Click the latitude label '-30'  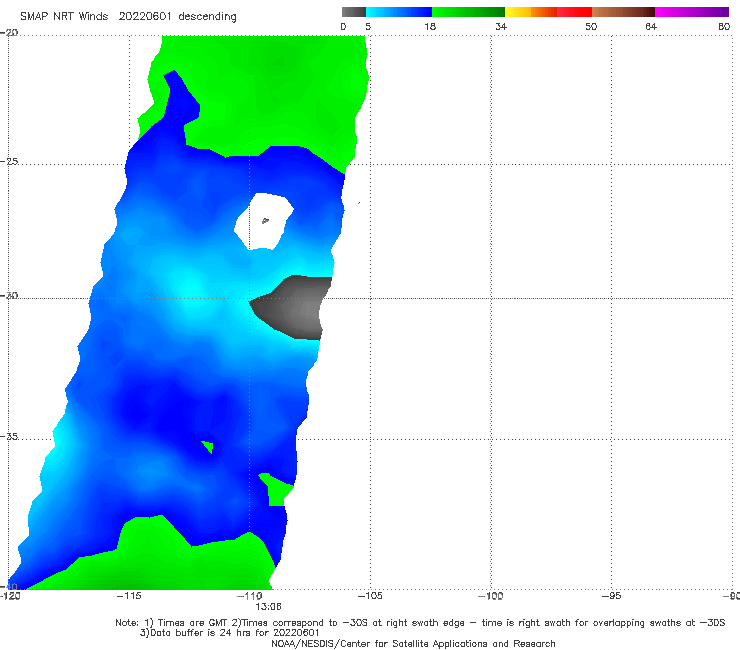point(9,295)
